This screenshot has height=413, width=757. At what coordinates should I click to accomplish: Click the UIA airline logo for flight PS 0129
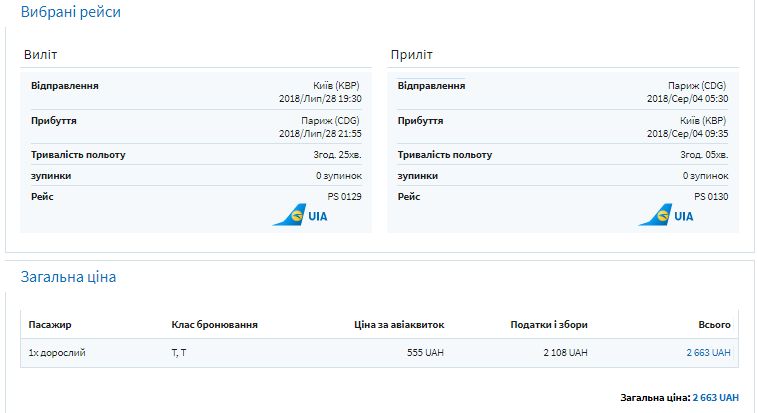coord(300,215)
